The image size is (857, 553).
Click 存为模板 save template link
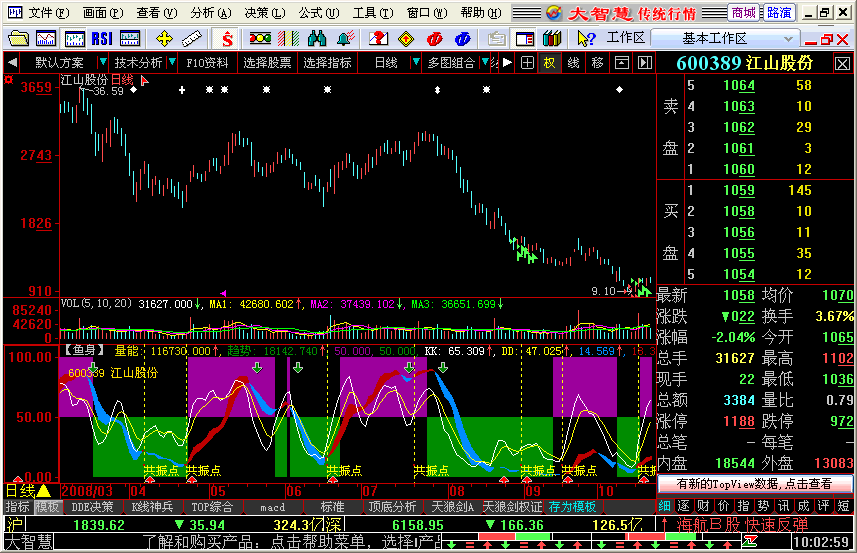click(572, 507)
